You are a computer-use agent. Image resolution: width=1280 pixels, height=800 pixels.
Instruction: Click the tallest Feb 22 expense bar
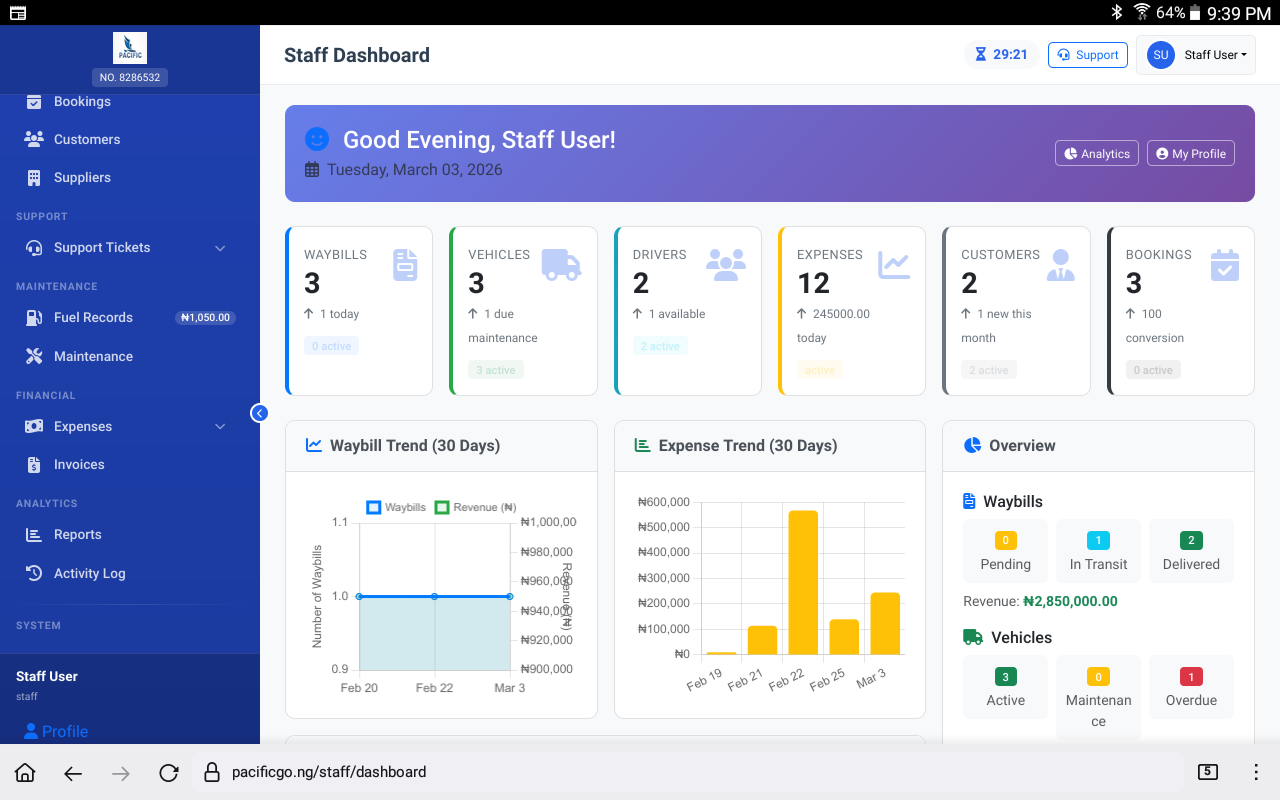[803, 582]
